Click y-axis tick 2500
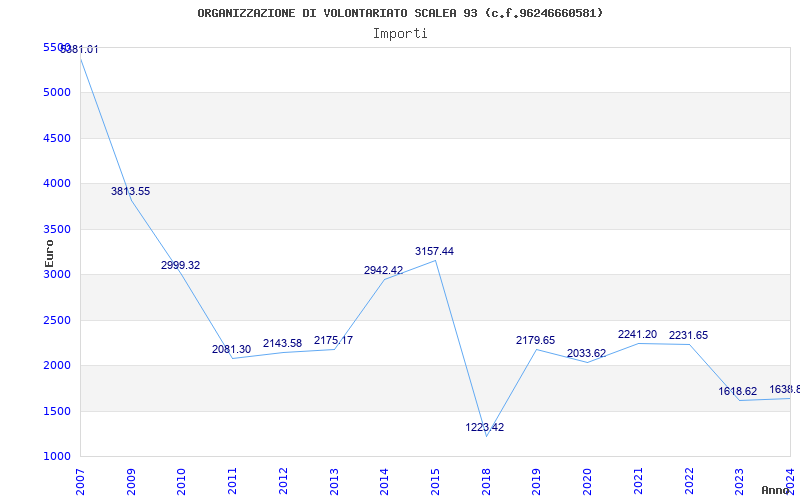Screen dimensions: 800x500 57,320
